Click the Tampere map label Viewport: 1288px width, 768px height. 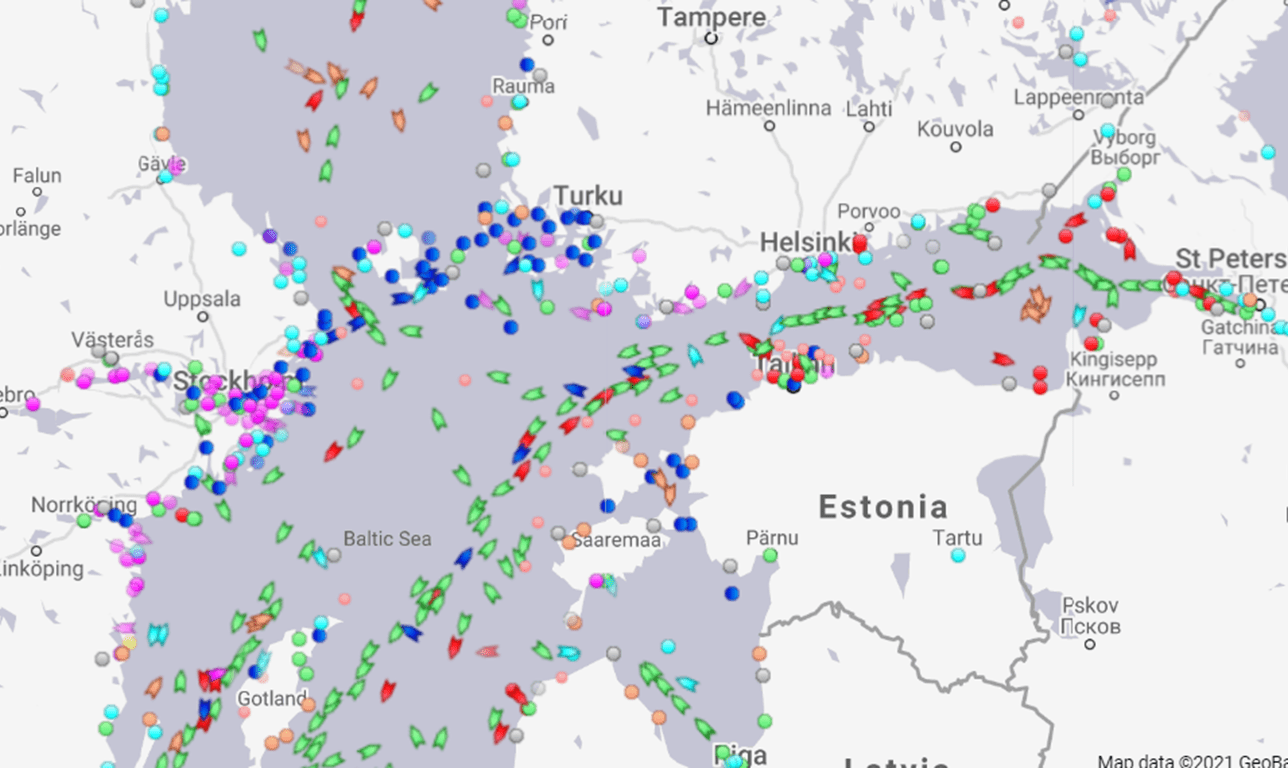tap(712, 17)
